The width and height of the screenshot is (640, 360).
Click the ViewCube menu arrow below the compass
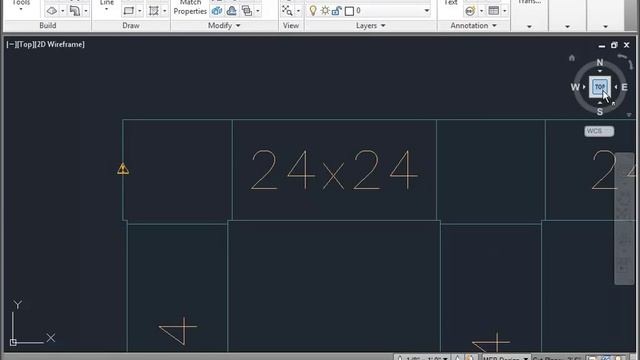point(629,115)
